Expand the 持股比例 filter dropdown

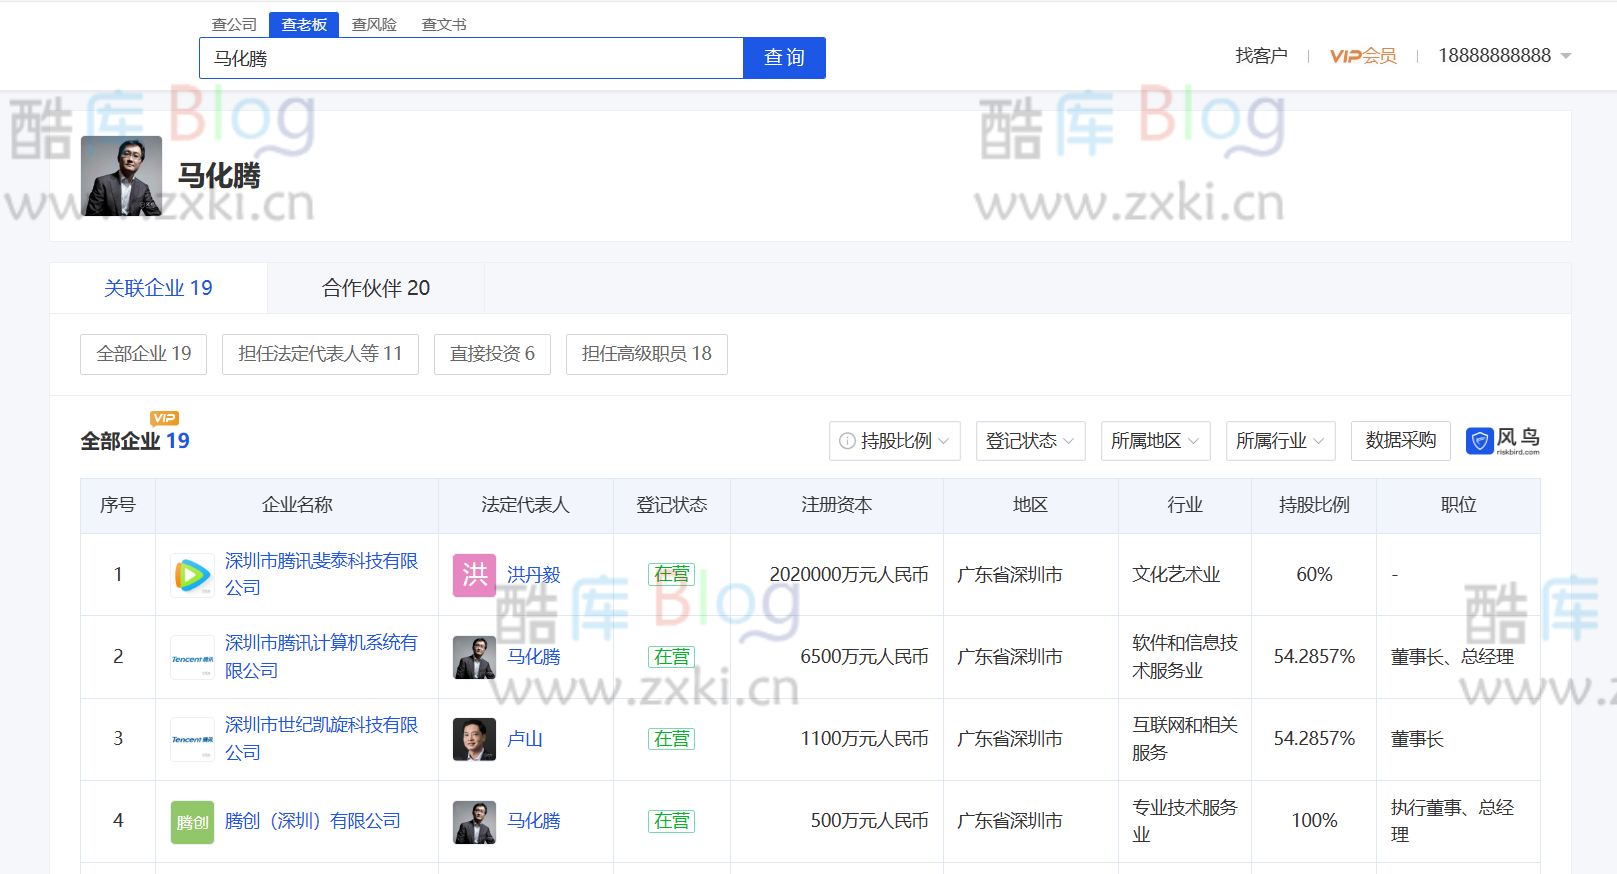895,441
